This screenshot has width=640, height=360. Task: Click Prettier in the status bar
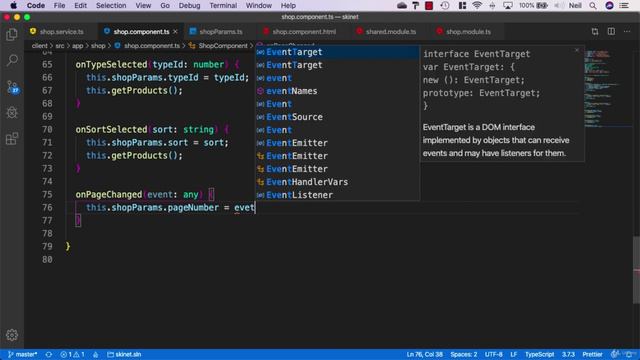592,354
